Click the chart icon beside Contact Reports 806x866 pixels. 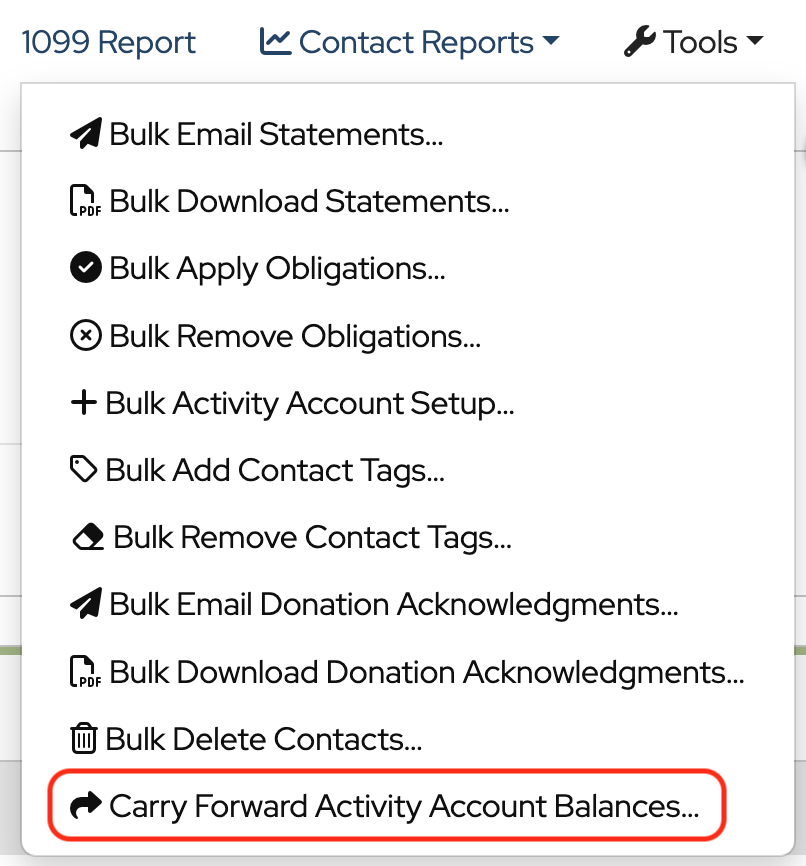[274, 42]
